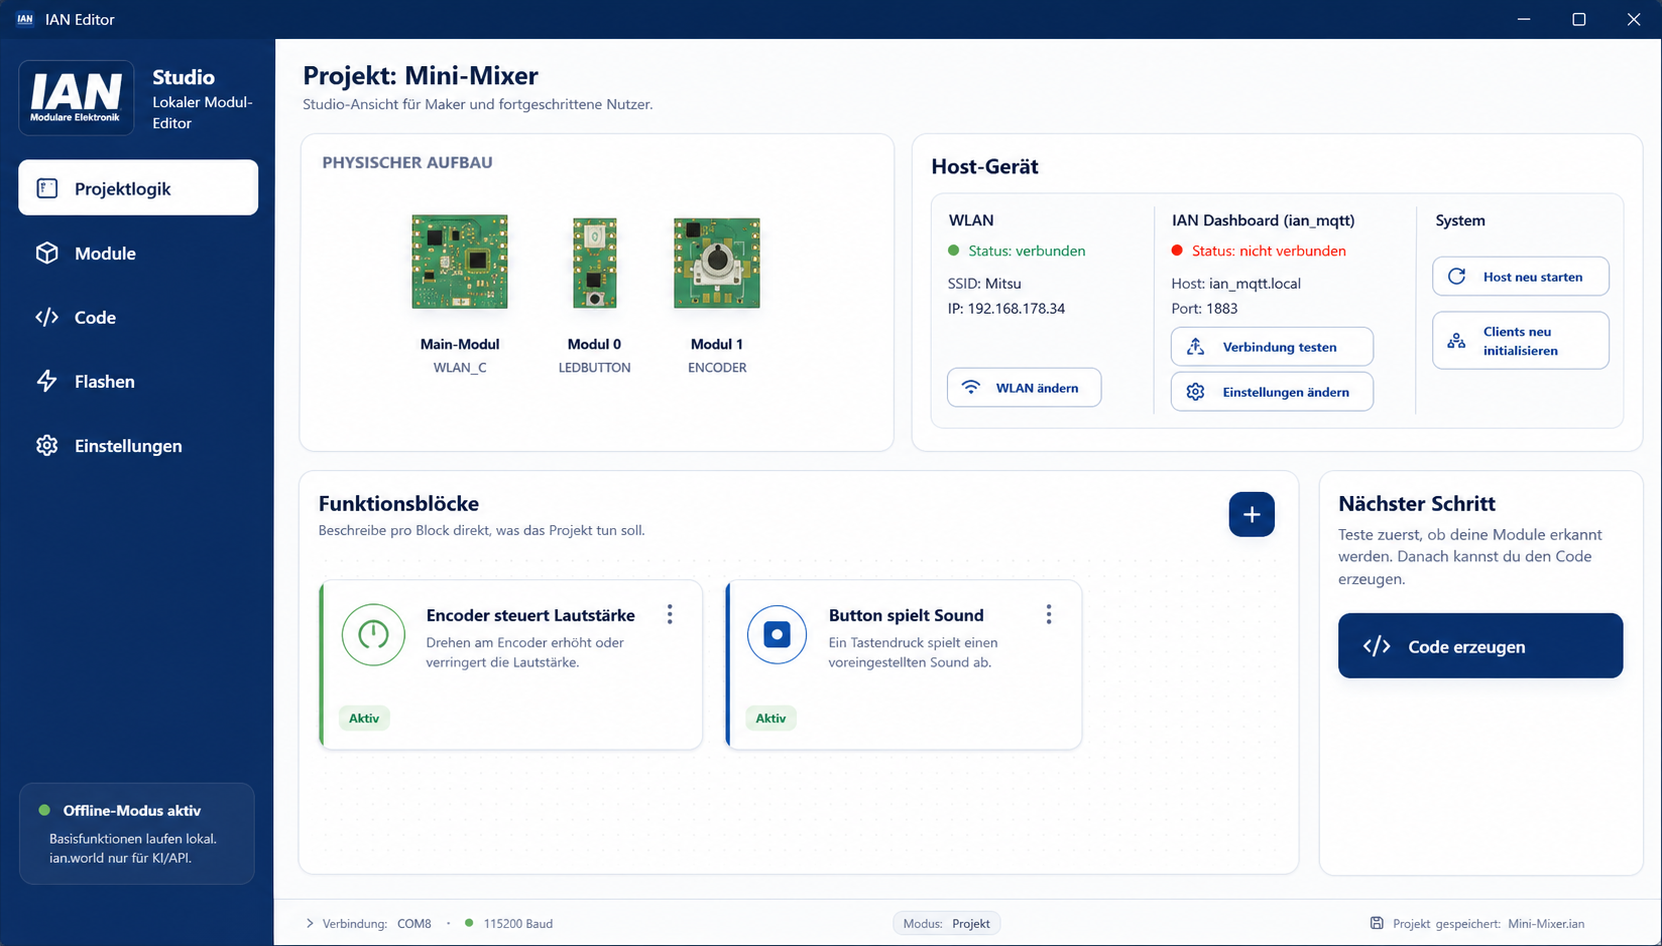Image resolution: width=1662 pixels, height=946 pixels.
Task: Click Verbindung testen button
Action: tap(1272, 347)
